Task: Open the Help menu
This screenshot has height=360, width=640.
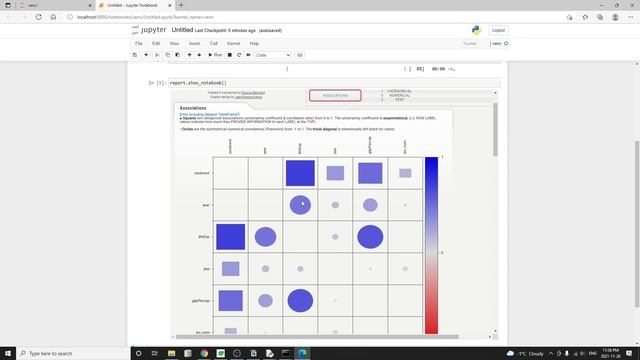Action: (254, 43)
